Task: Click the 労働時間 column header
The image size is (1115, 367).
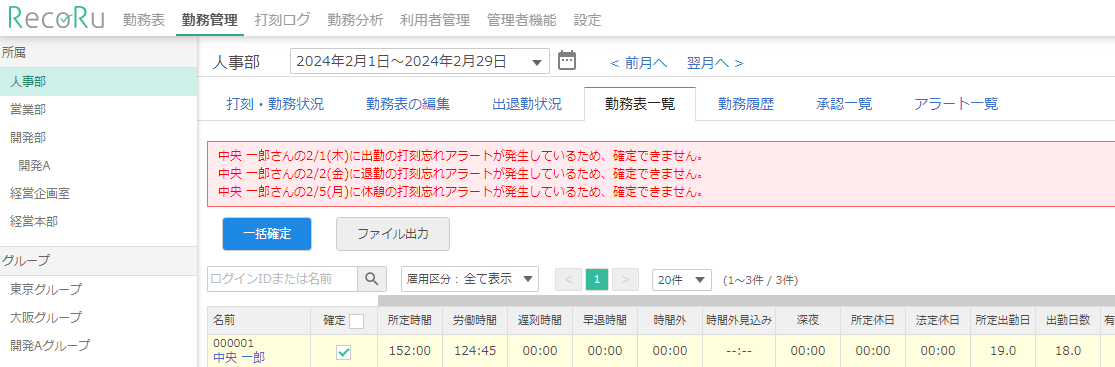Action: tap(475, 321)
